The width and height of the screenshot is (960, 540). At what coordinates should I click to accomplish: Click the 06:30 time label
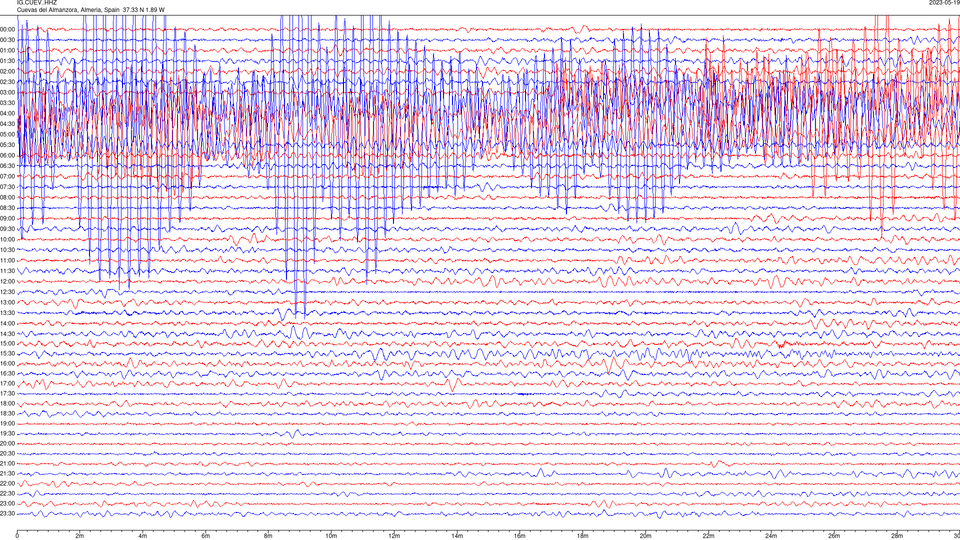(7, 166)
